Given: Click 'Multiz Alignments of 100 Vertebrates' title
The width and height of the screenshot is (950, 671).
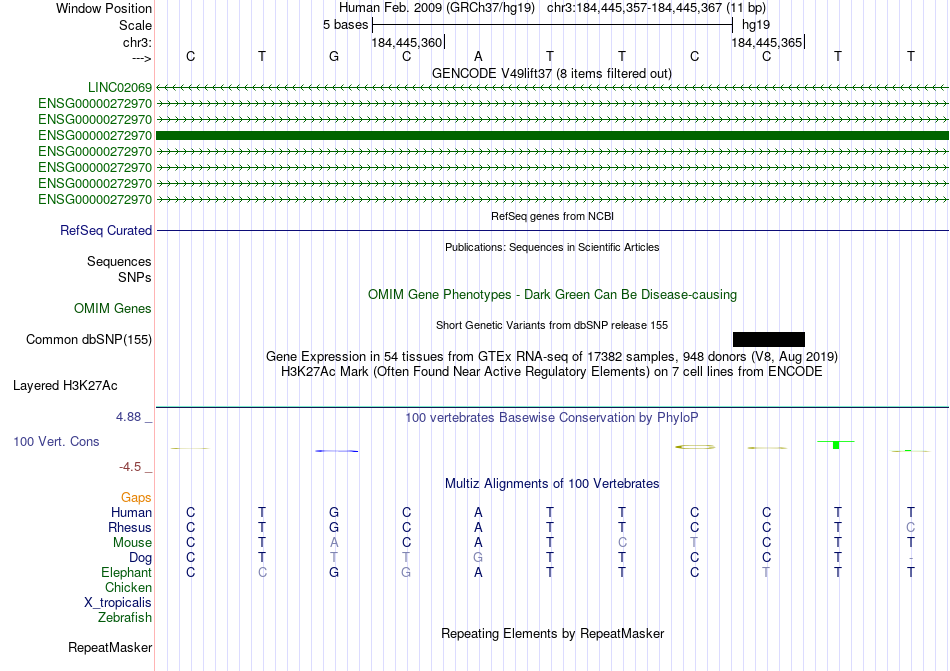Looking at the screenshot, I should click(x=552, y=484).
